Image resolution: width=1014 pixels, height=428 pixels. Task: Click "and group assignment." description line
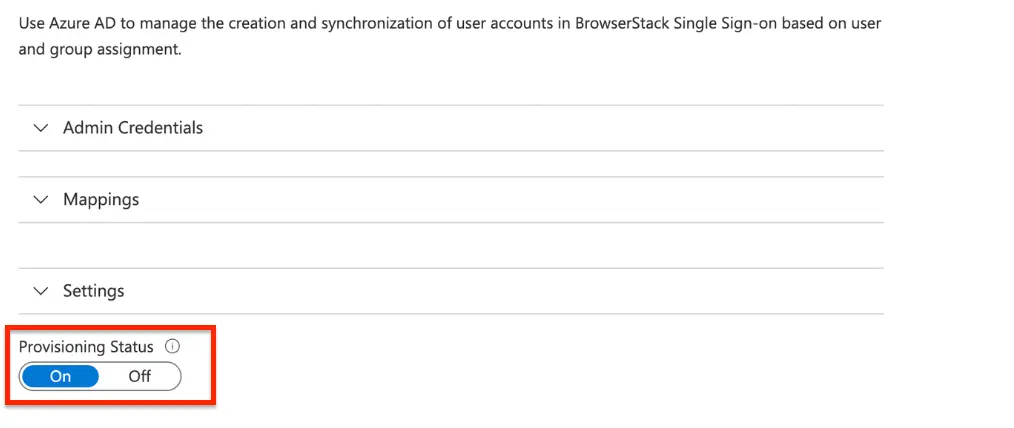(100, 49)
